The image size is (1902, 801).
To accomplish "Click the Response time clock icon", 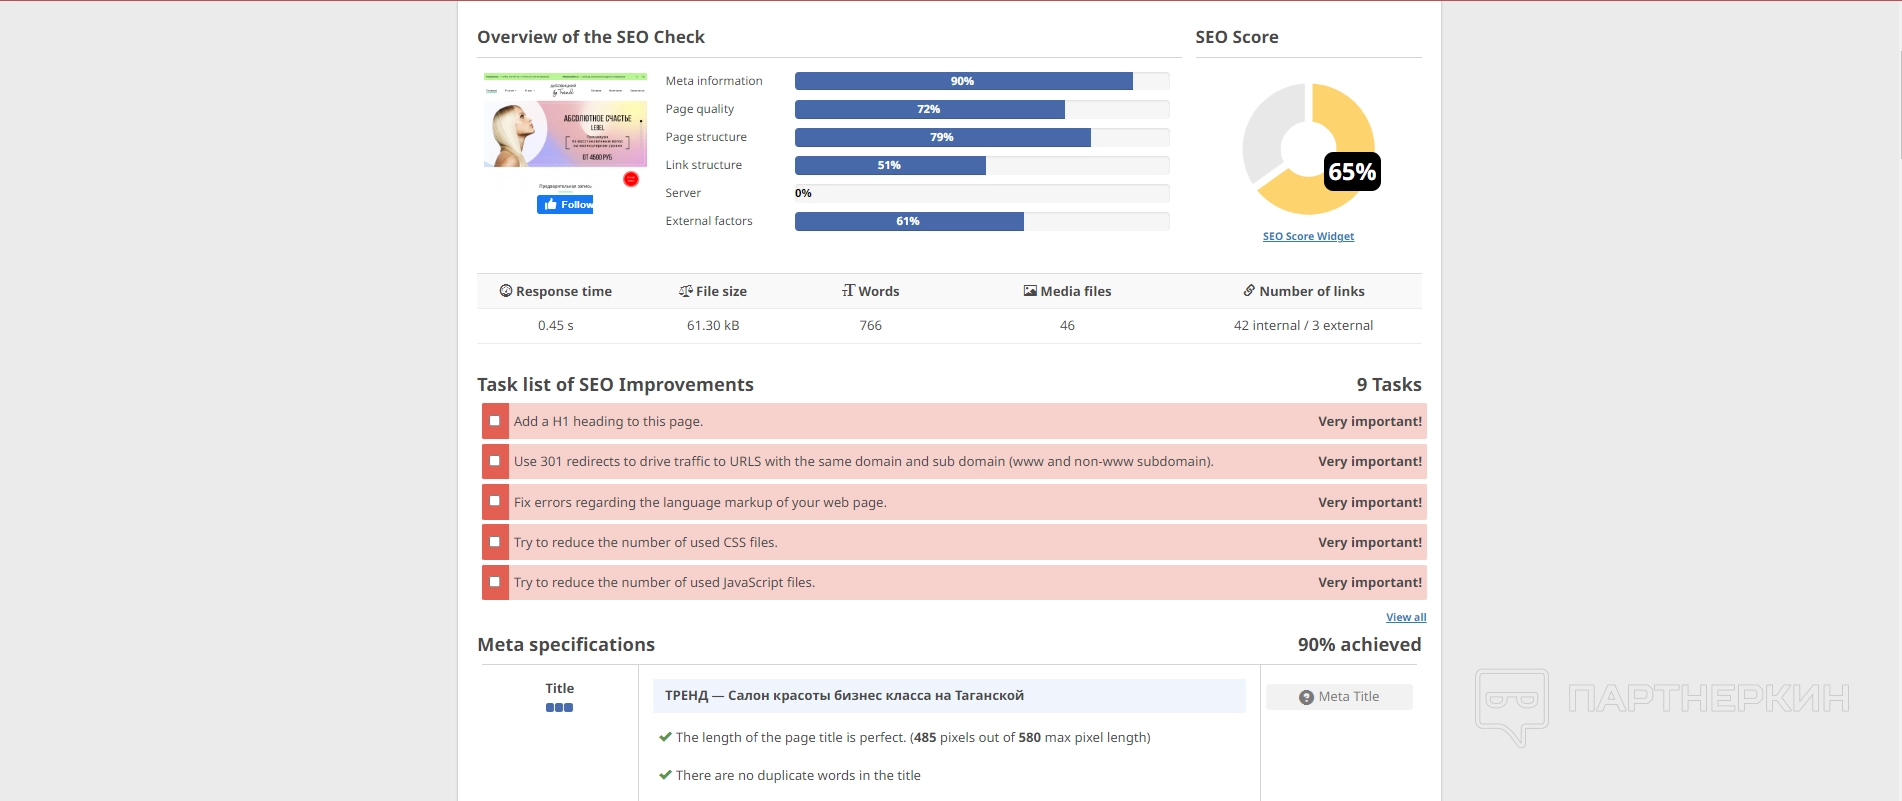I will (x=505, y=291).
